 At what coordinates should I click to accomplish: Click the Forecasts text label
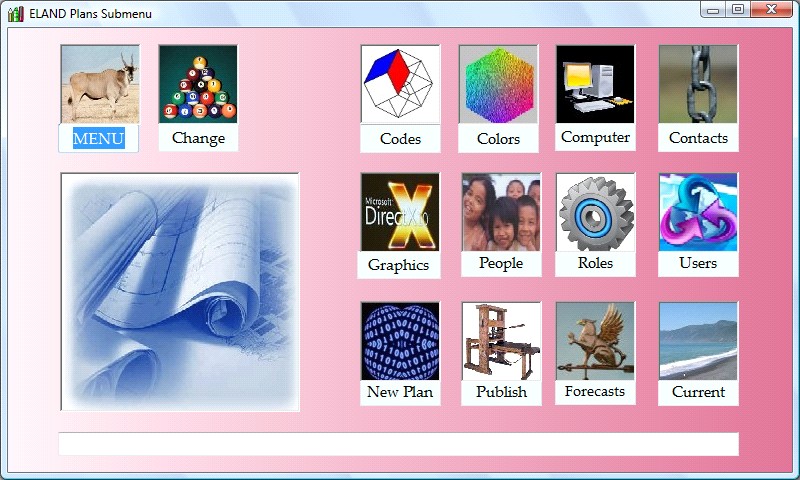pyautogui.click(x=595, y=391)
